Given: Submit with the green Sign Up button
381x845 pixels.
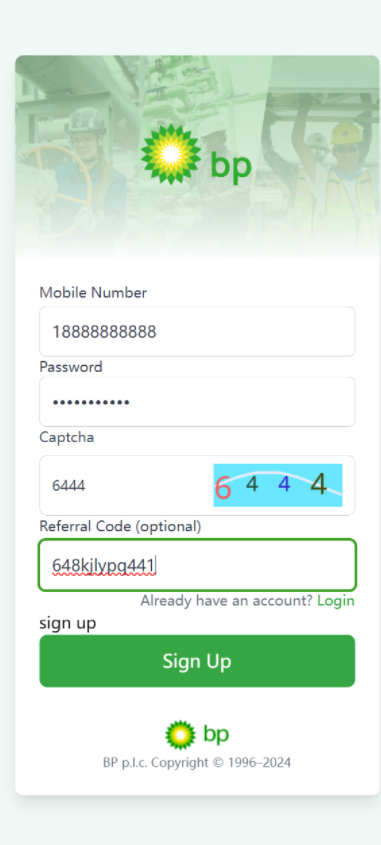Looking at the screenshot, I should tap(197, 661).
